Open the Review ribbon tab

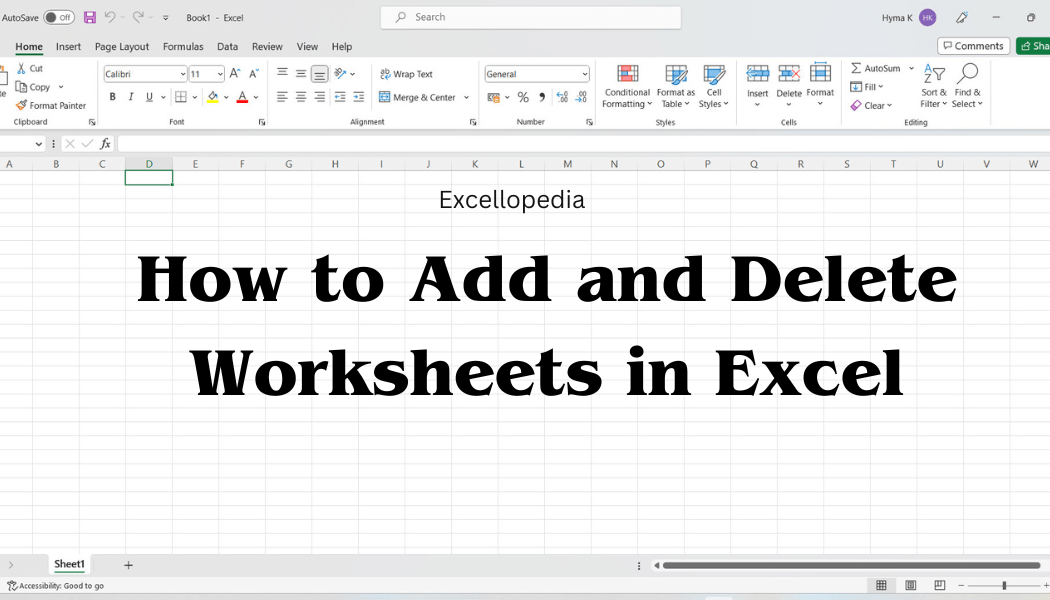tap(267, 46)
